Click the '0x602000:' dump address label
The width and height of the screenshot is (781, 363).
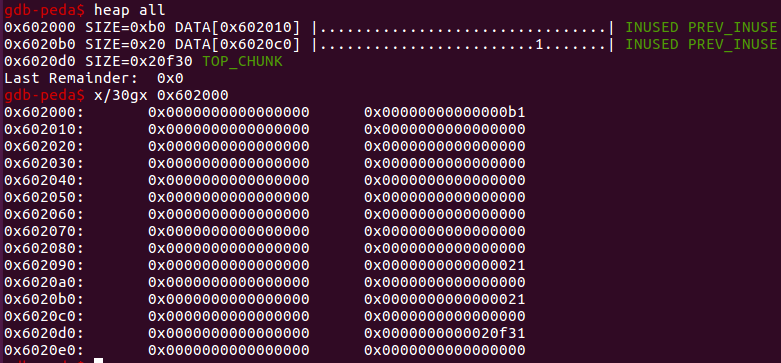click(44, 113)
